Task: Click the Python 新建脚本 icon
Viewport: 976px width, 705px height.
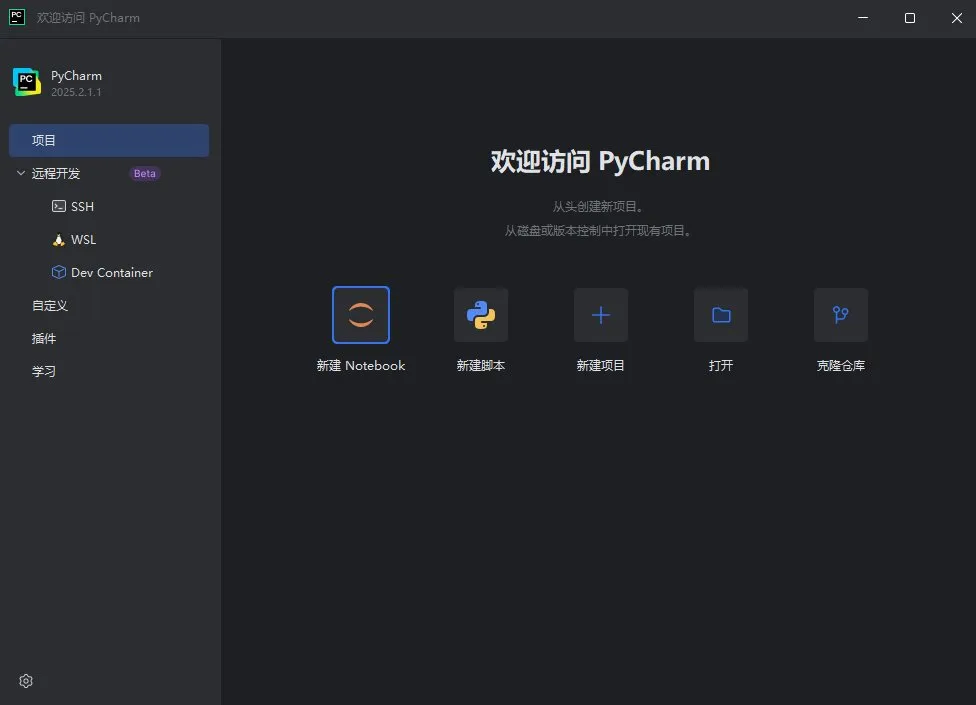Action: click(x=481, y=315)
